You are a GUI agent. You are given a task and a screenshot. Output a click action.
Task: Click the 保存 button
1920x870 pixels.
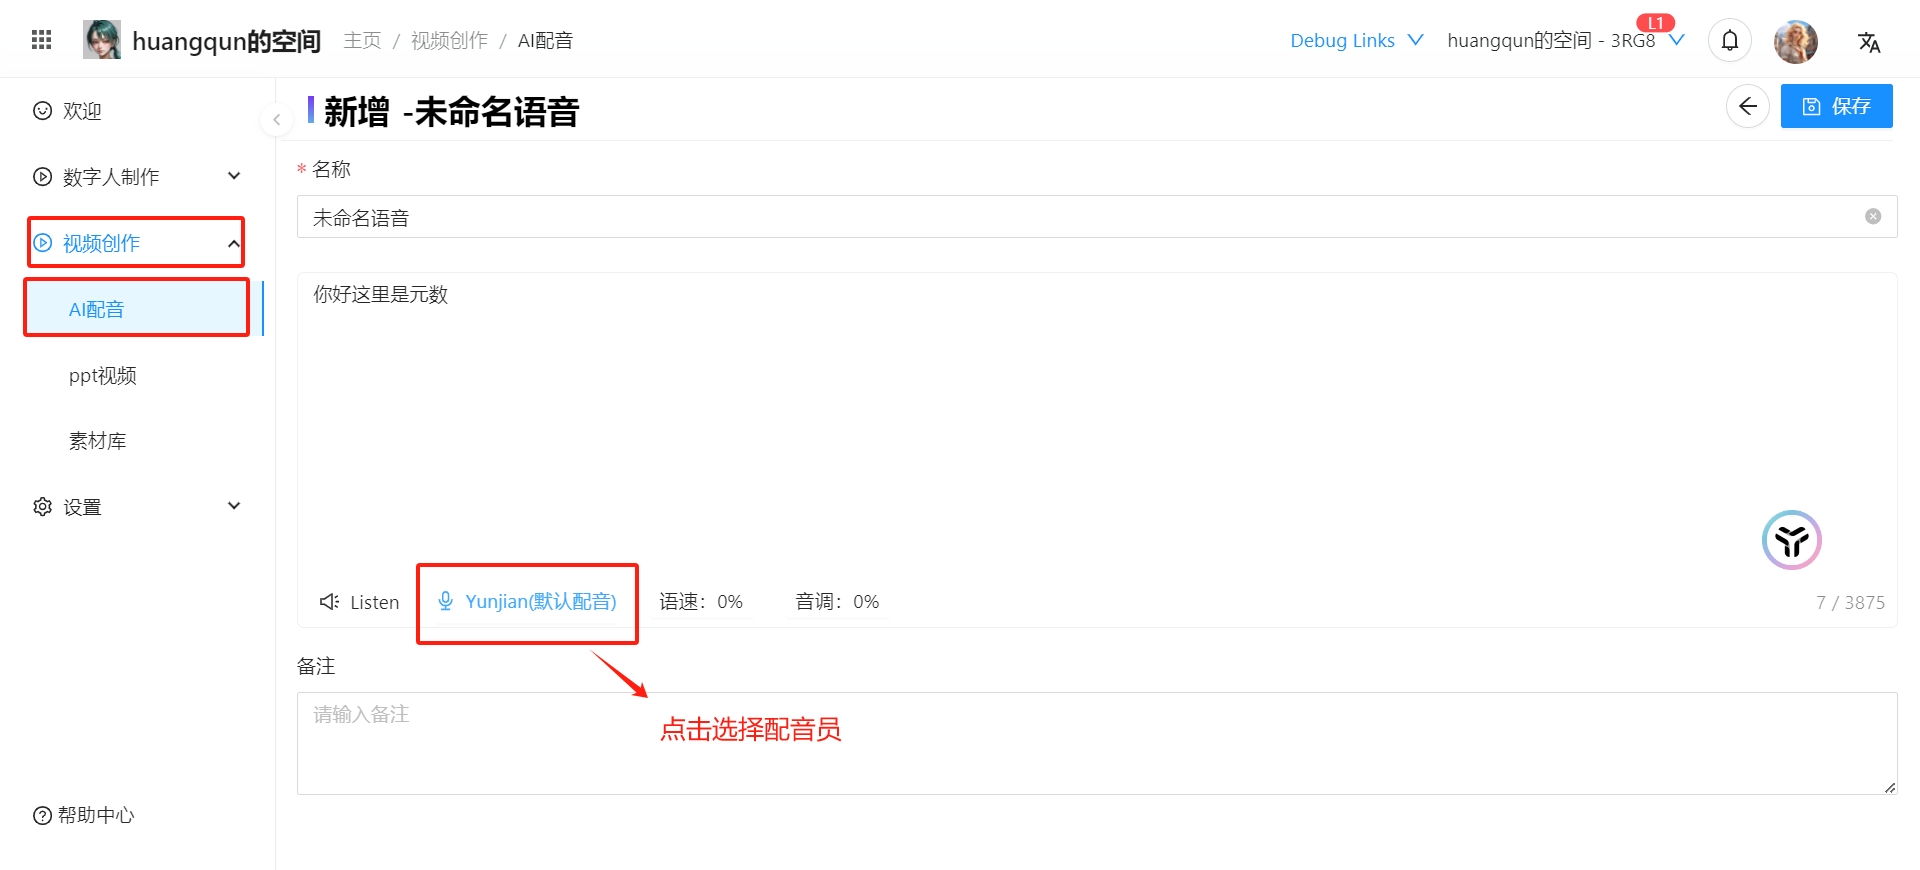(1836, 106)
